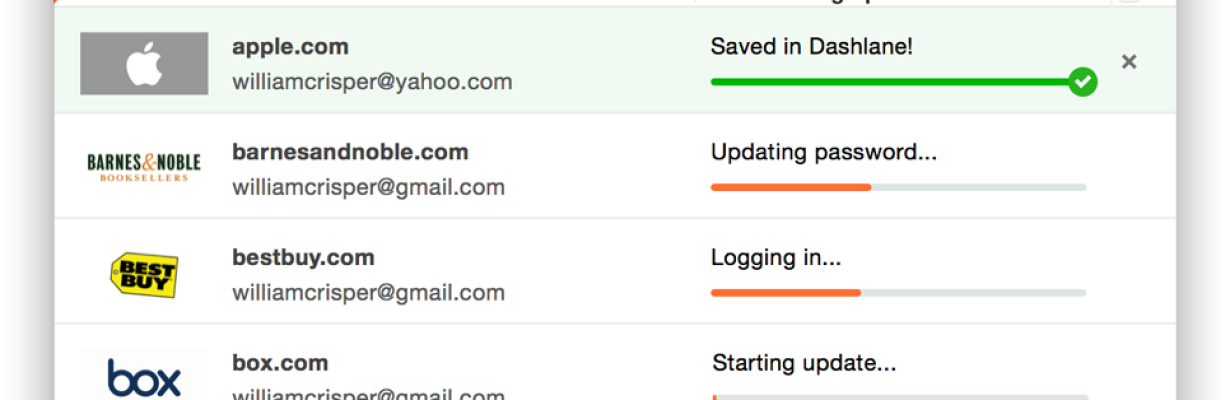Dismiss the apple.com row with the X
1230x400 pixels.
pos(1129,62)
